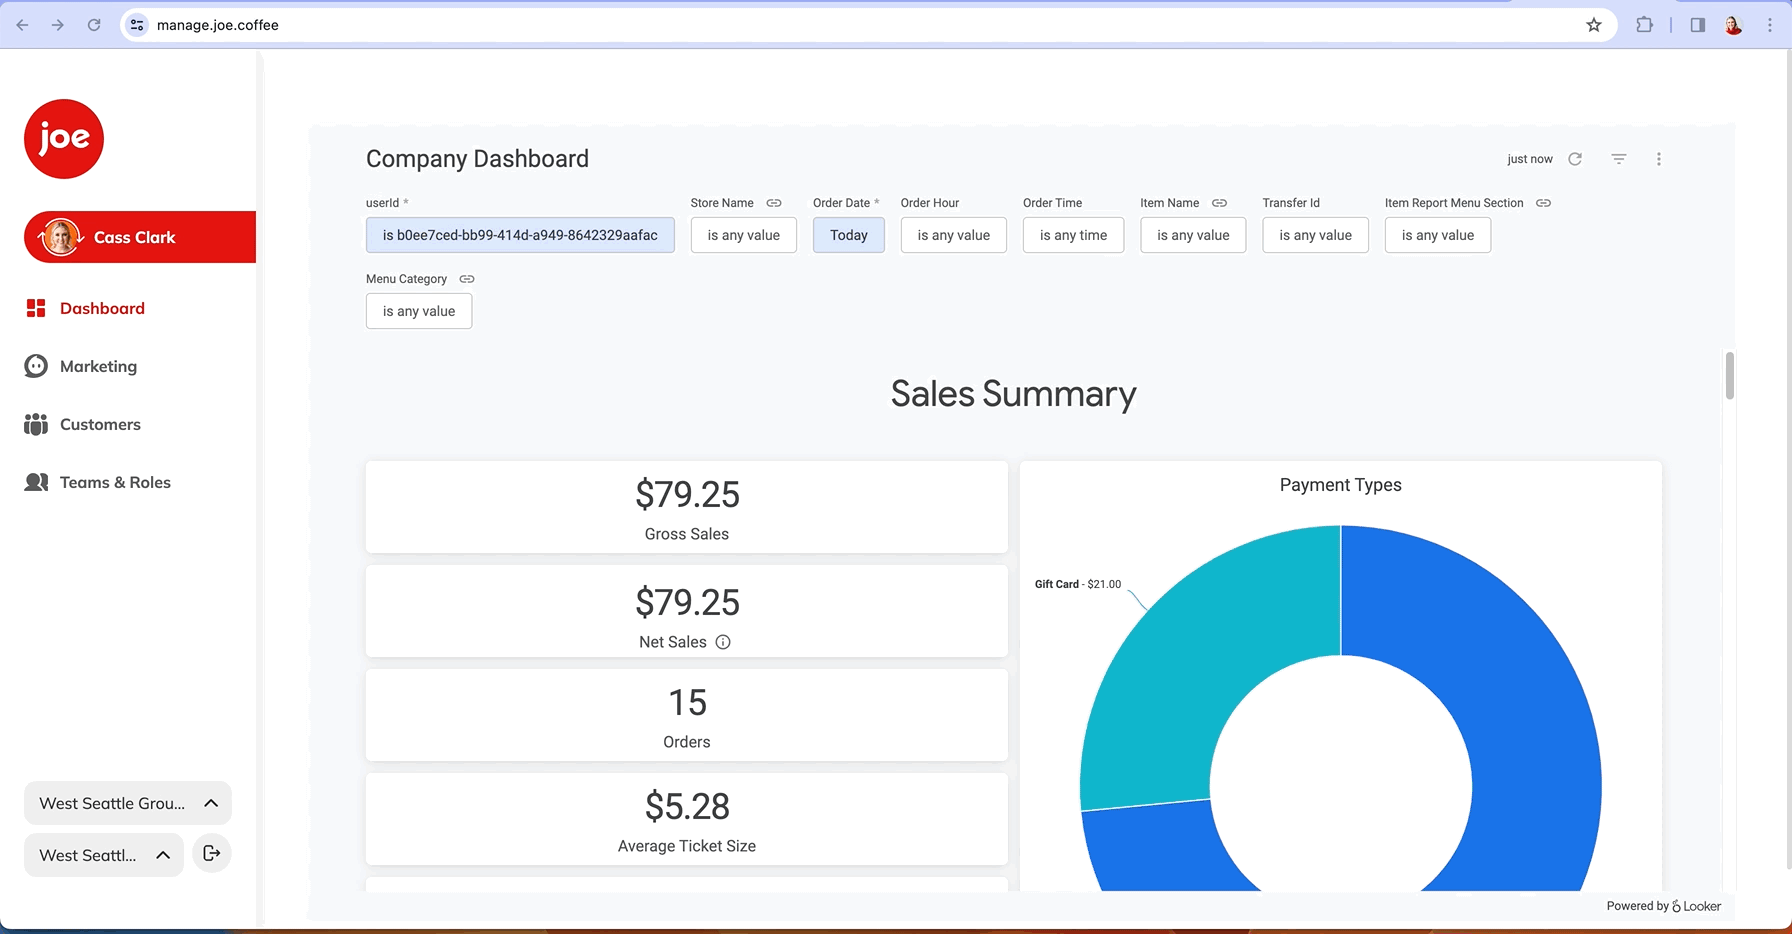Click the browser Forward arrow
The image size is (1792, 934).
58,25
